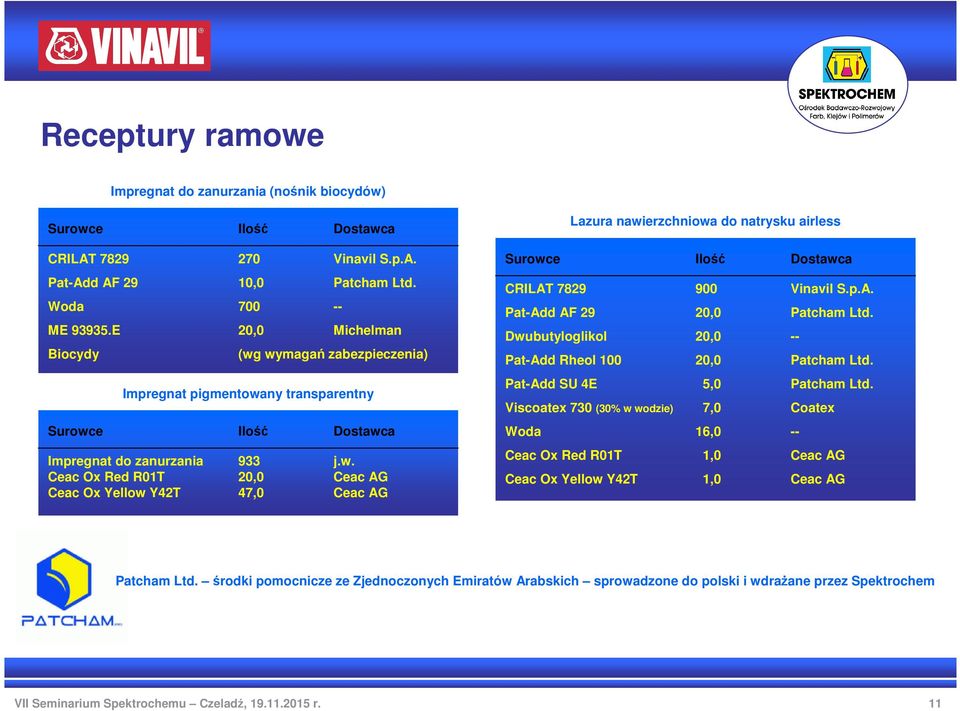
Task: Select heading 'Impregnat pigmentowany transparentny'
Action: click(x=248, y=394)
